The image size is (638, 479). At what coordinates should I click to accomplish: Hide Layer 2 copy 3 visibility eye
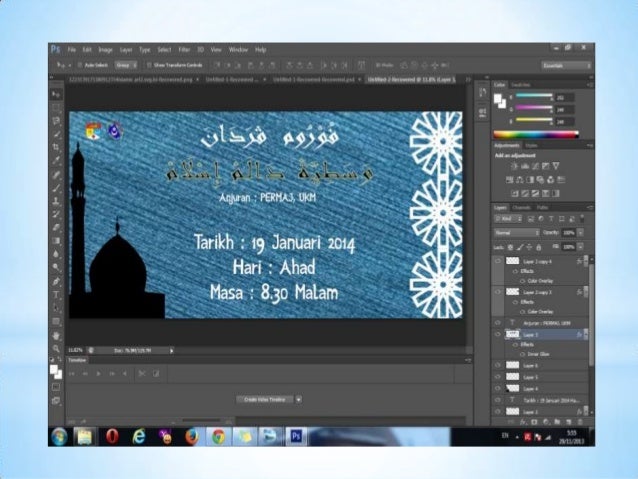[498, 292]
